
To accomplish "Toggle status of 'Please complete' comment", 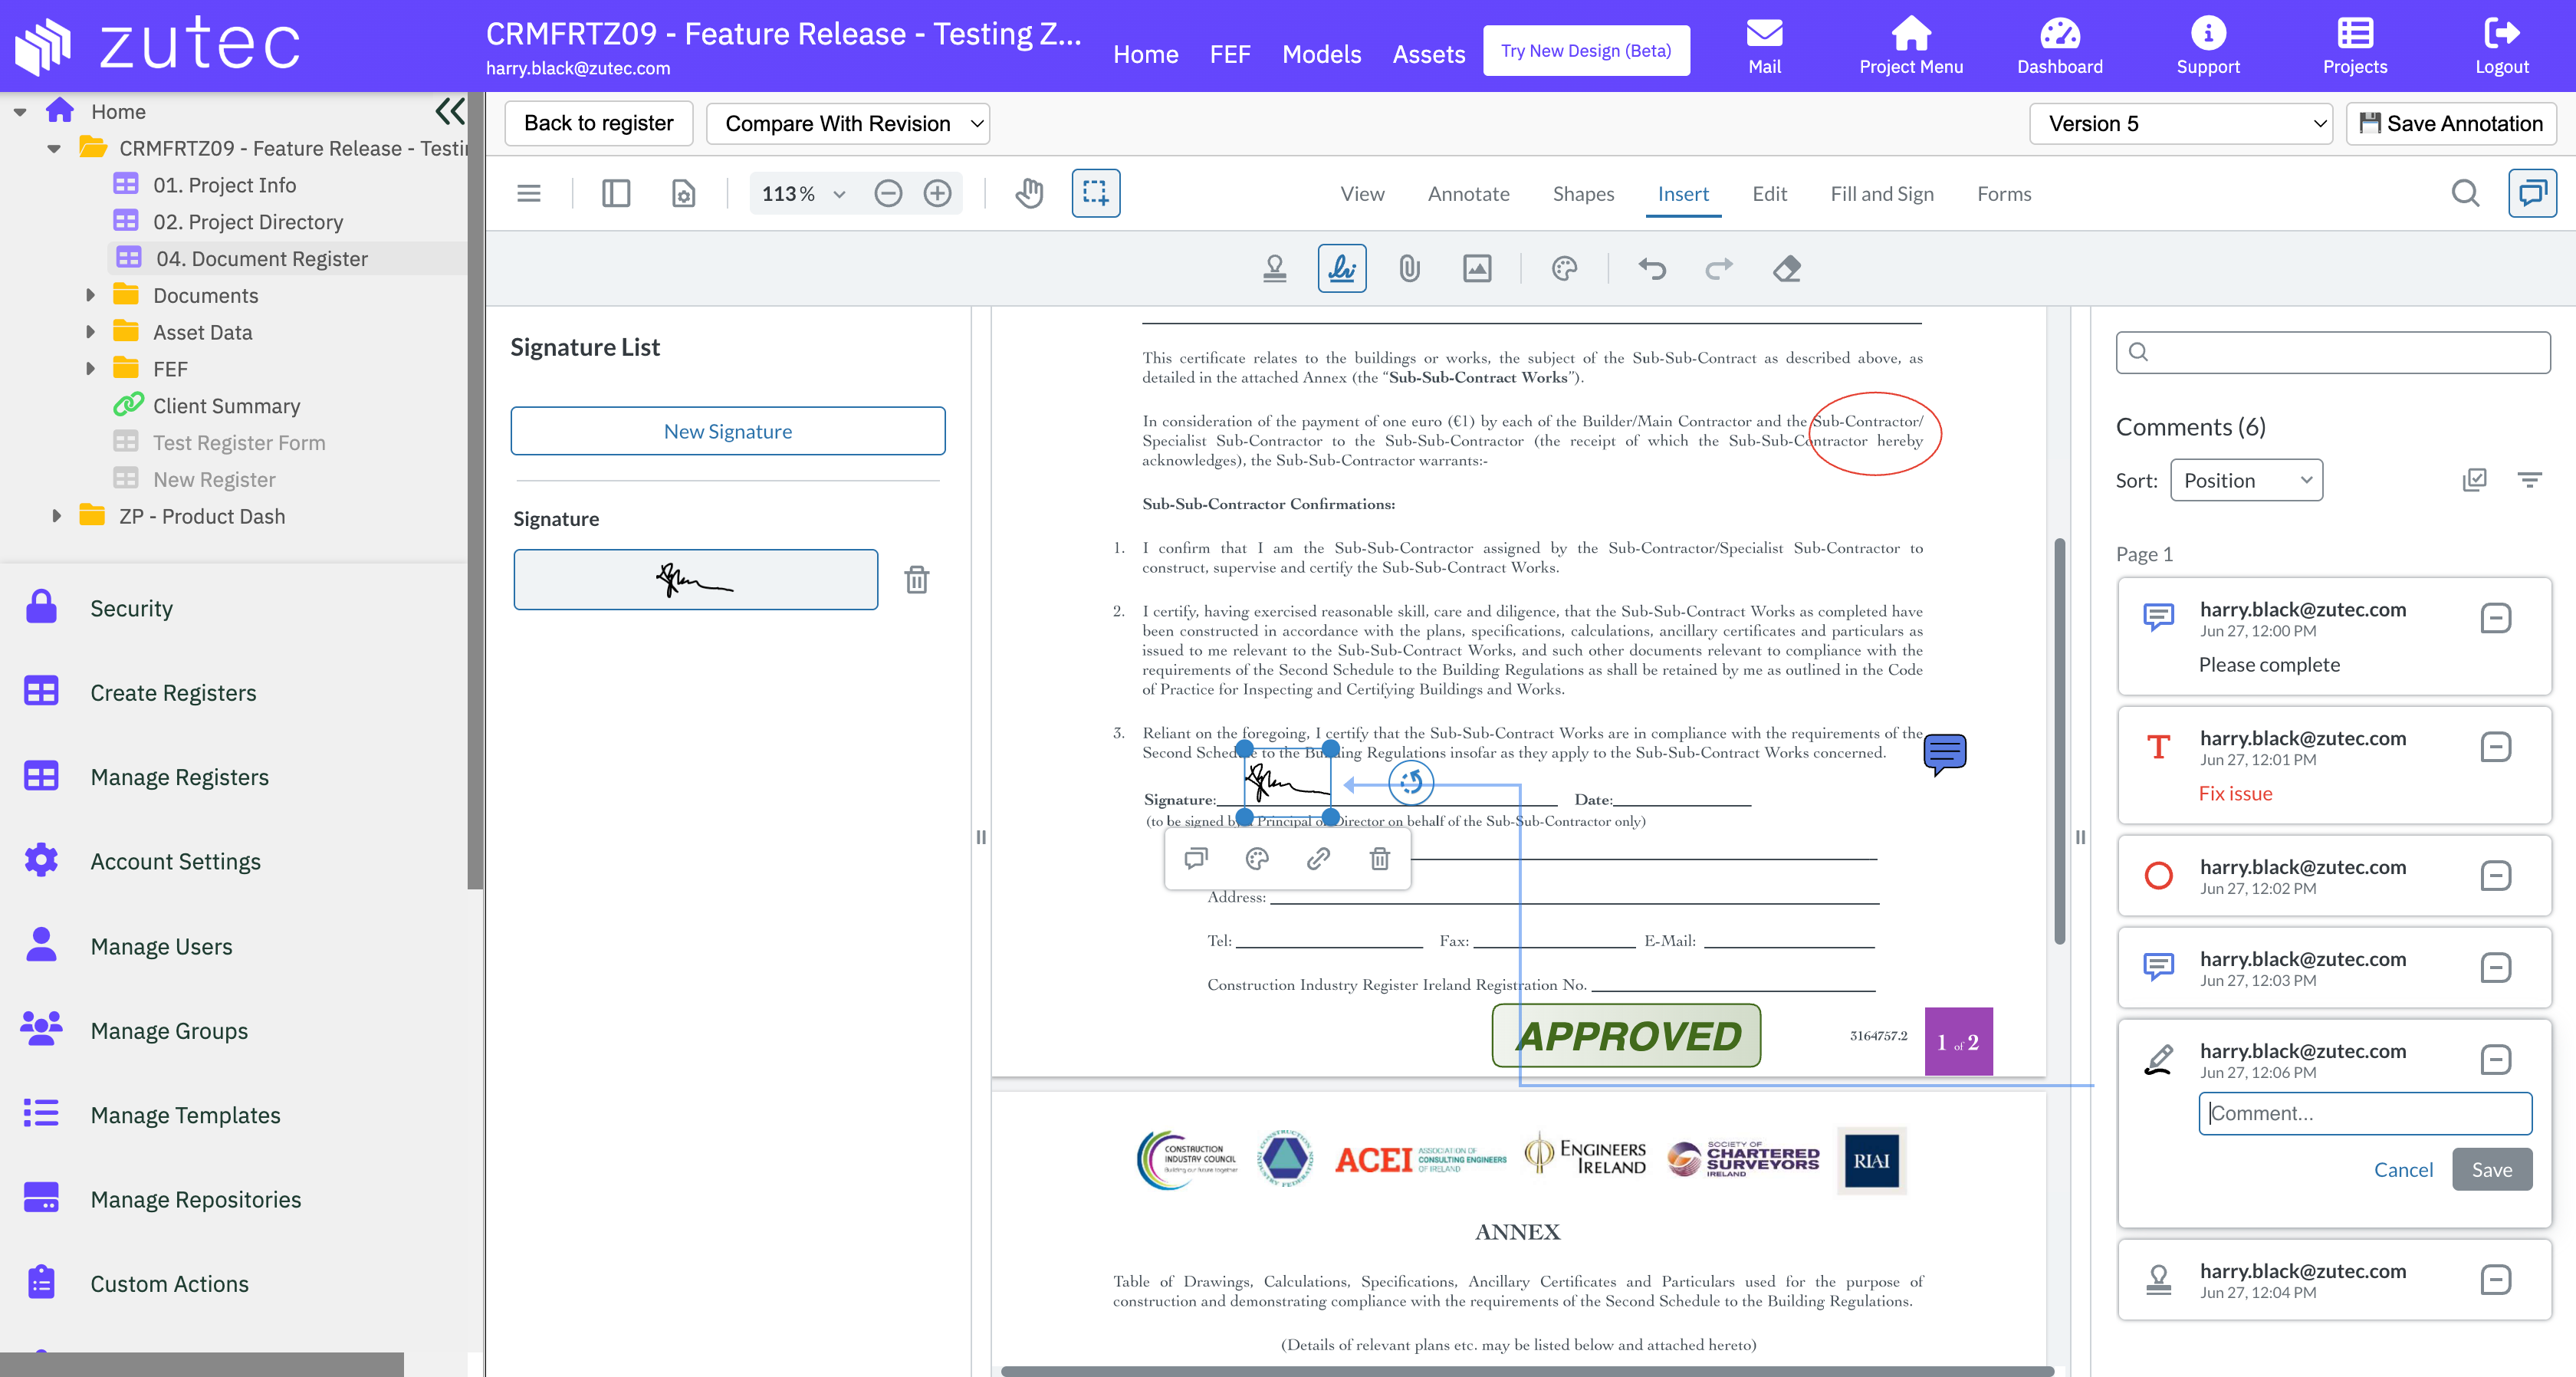I will 2495,618.
